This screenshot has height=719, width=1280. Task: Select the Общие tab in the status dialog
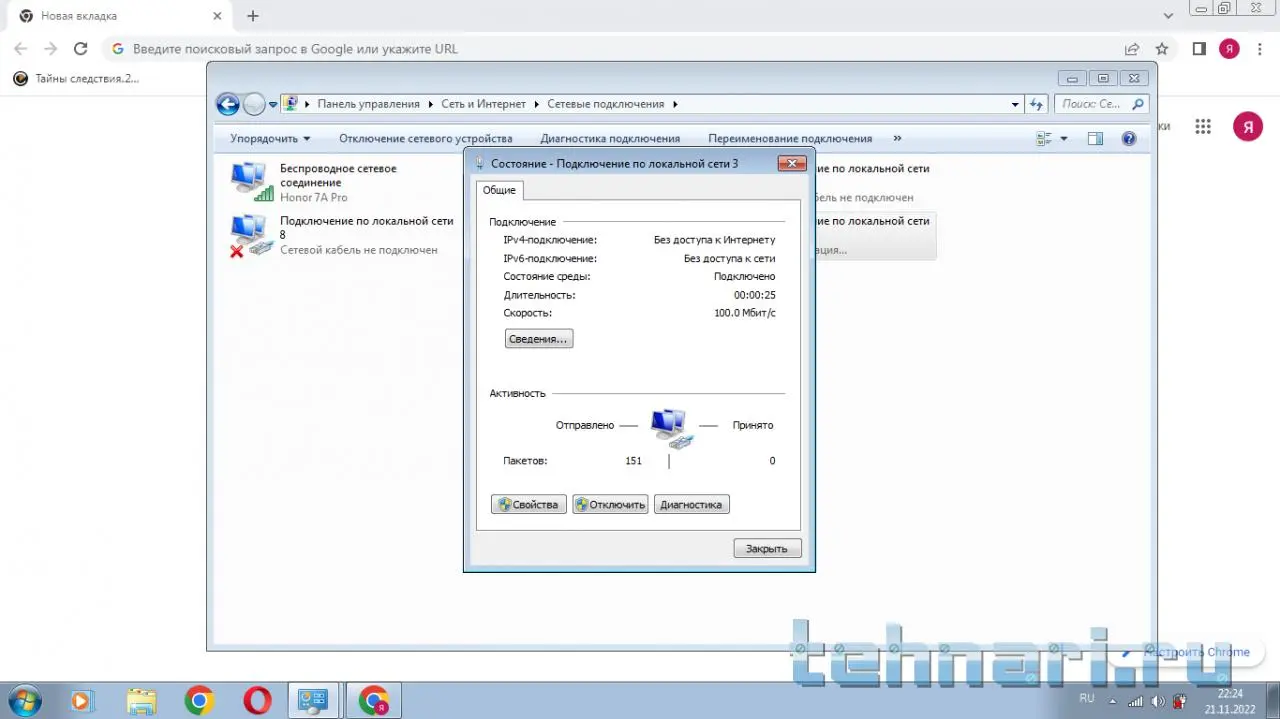point(499,190)
